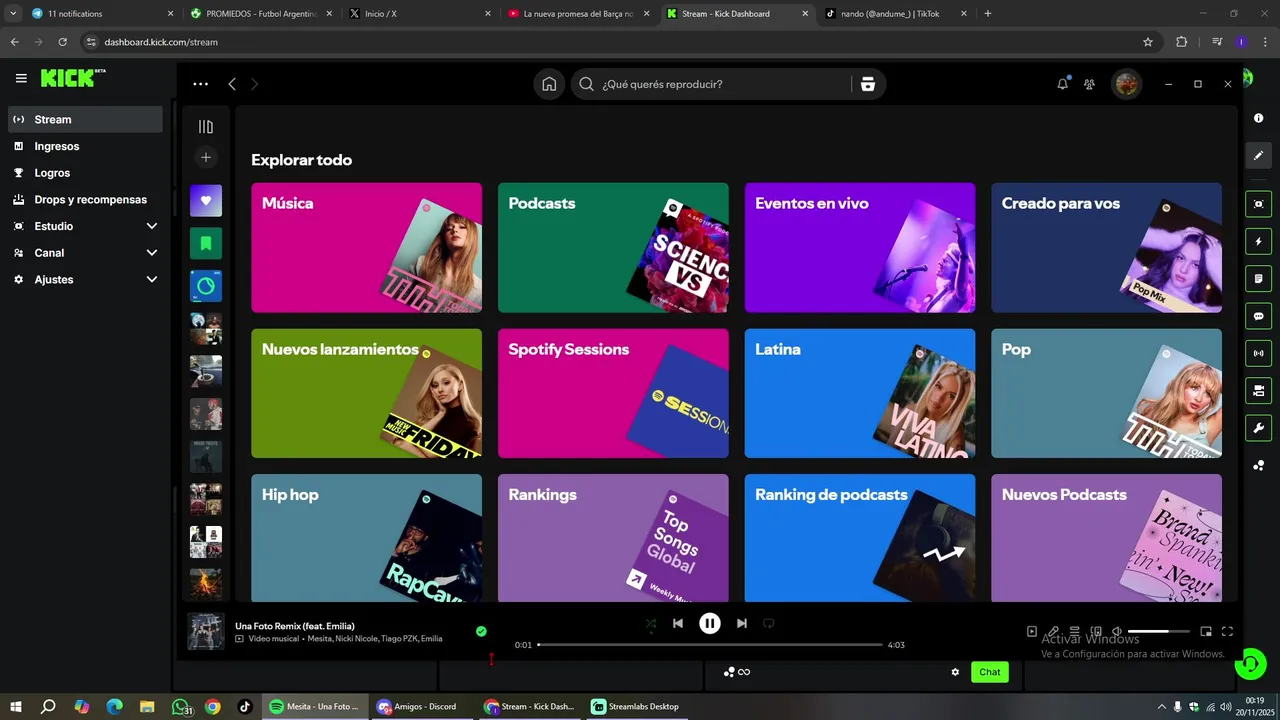Open Spotify friend activity icon
This screenshot has width=1280, height=720.
click(1090, 84)
